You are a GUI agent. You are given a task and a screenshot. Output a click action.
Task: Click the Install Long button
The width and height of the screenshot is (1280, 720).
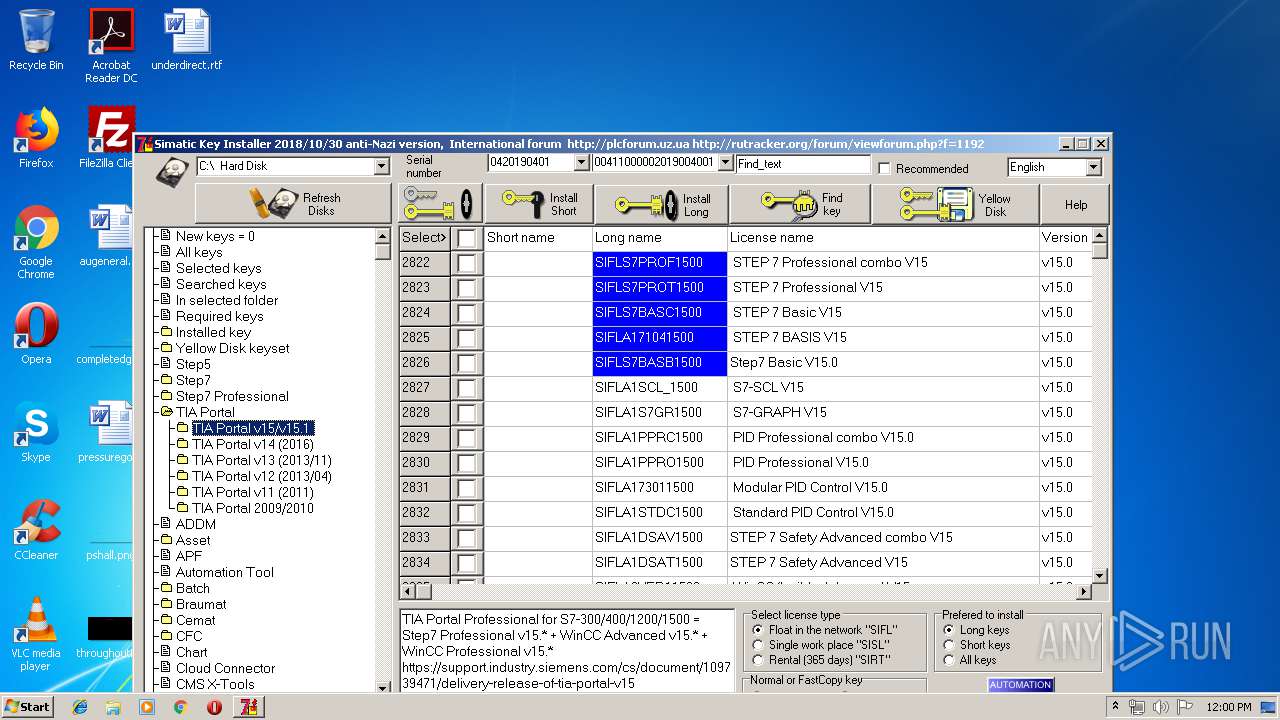coord(662,204)
